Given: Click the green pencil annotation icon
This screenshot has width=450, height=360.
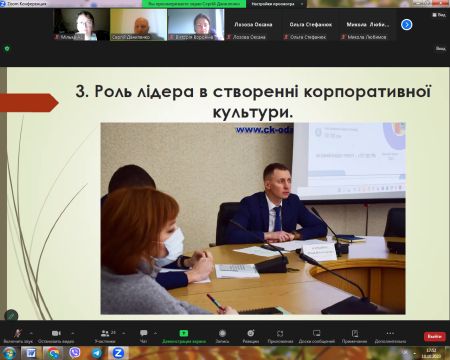Looking at the screenshot, I should (11, 315).
